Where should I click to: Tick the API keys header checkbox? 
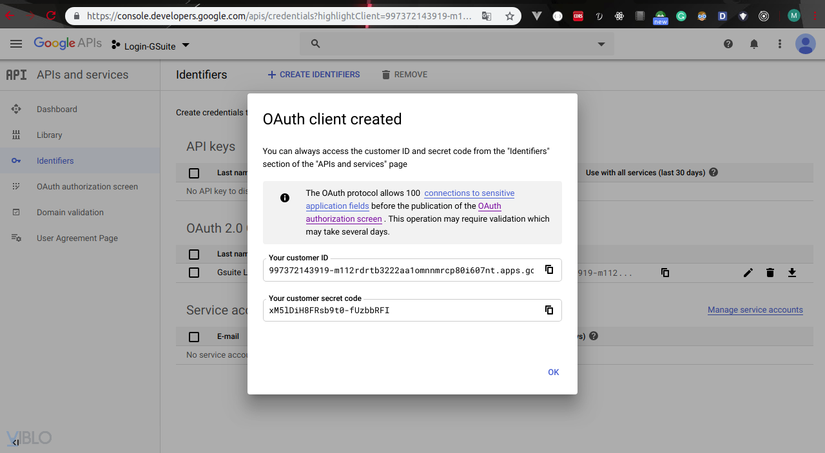pyautogui.click(x=194, y=173)
